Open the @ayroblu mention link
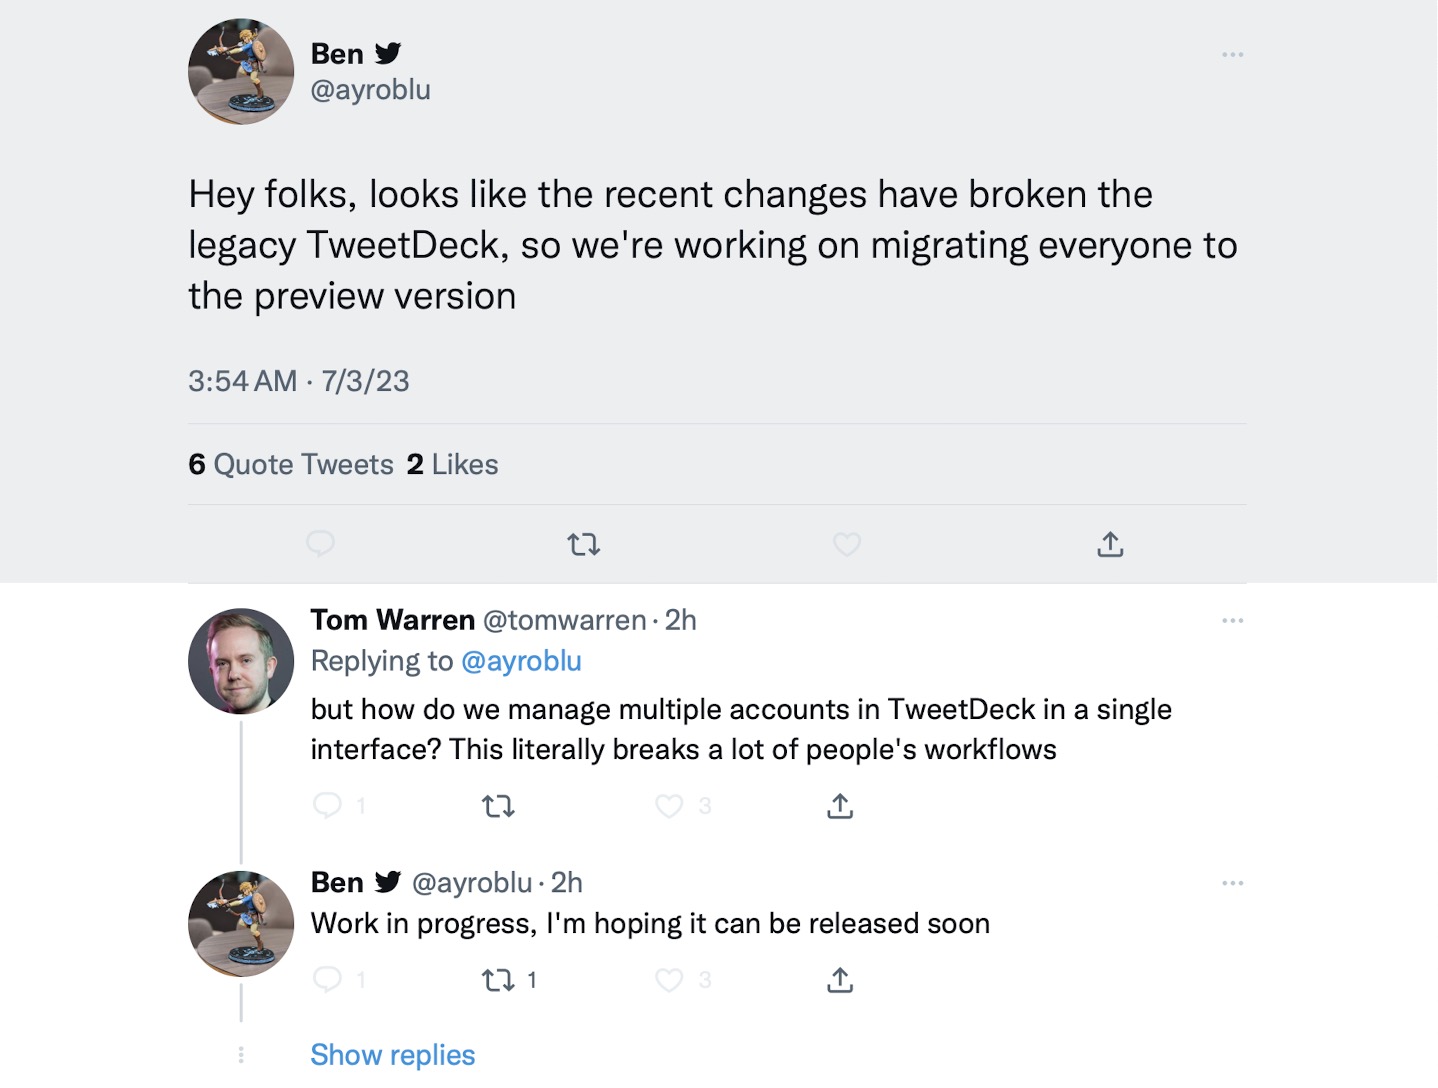1438x1088 pixels. (x=521, y=661)
